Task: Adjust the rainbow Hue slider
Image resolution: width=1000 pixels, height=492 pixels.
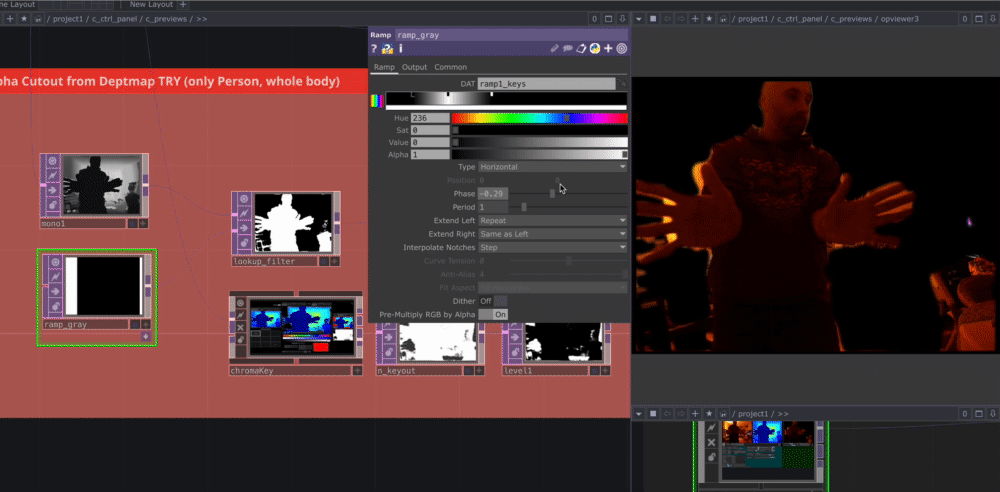Action: pyautogui.click(x=540, y=118)
